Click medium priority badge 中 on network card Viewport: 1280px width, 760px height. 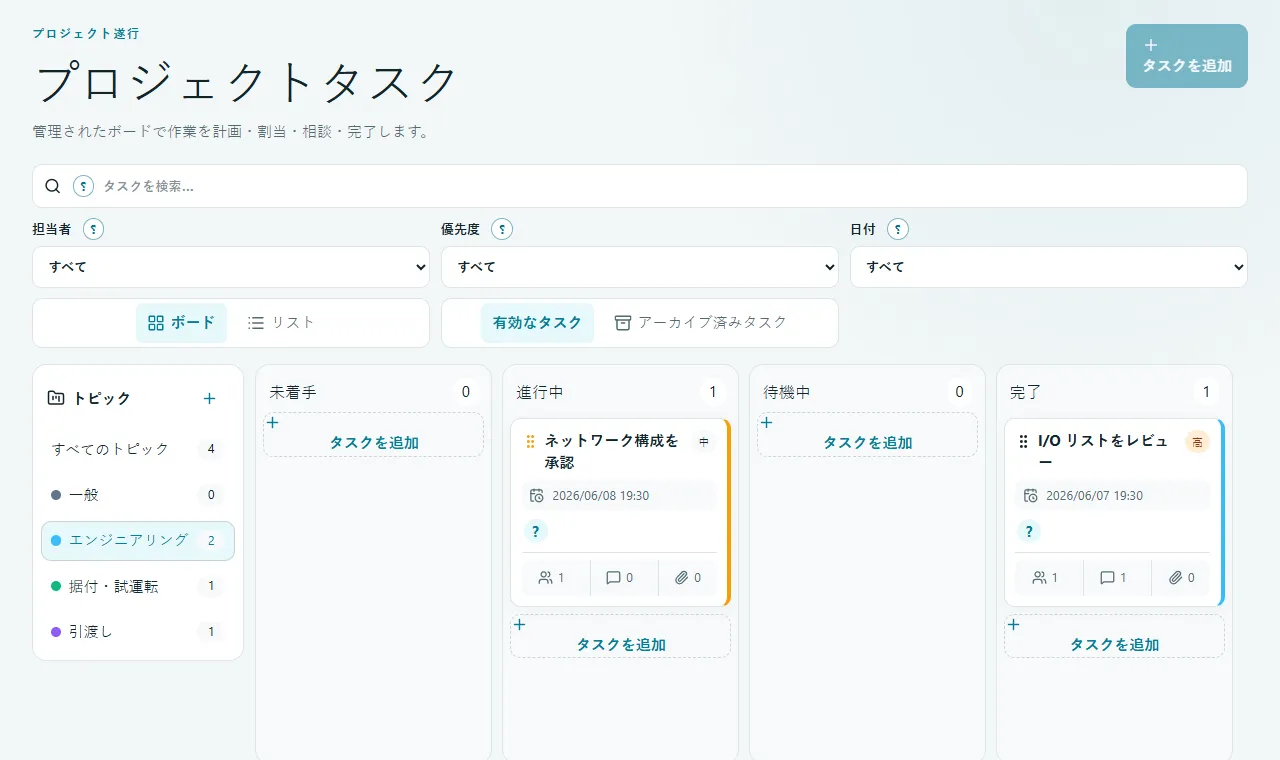pos(704,441)
